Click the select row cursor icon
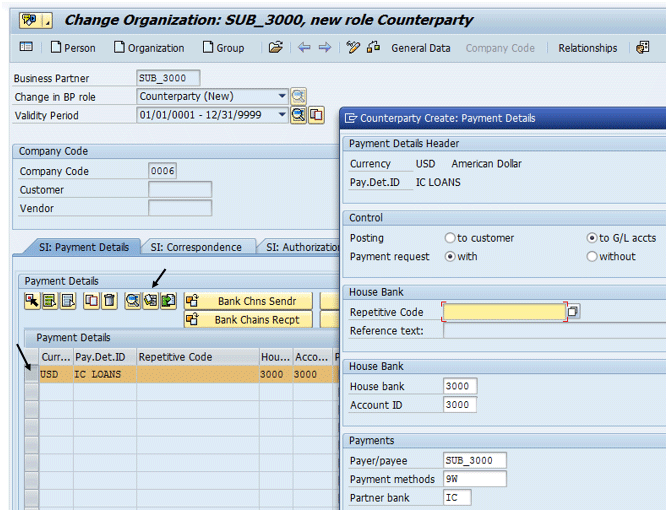This screenshot has width=667, height=511. 32,301
